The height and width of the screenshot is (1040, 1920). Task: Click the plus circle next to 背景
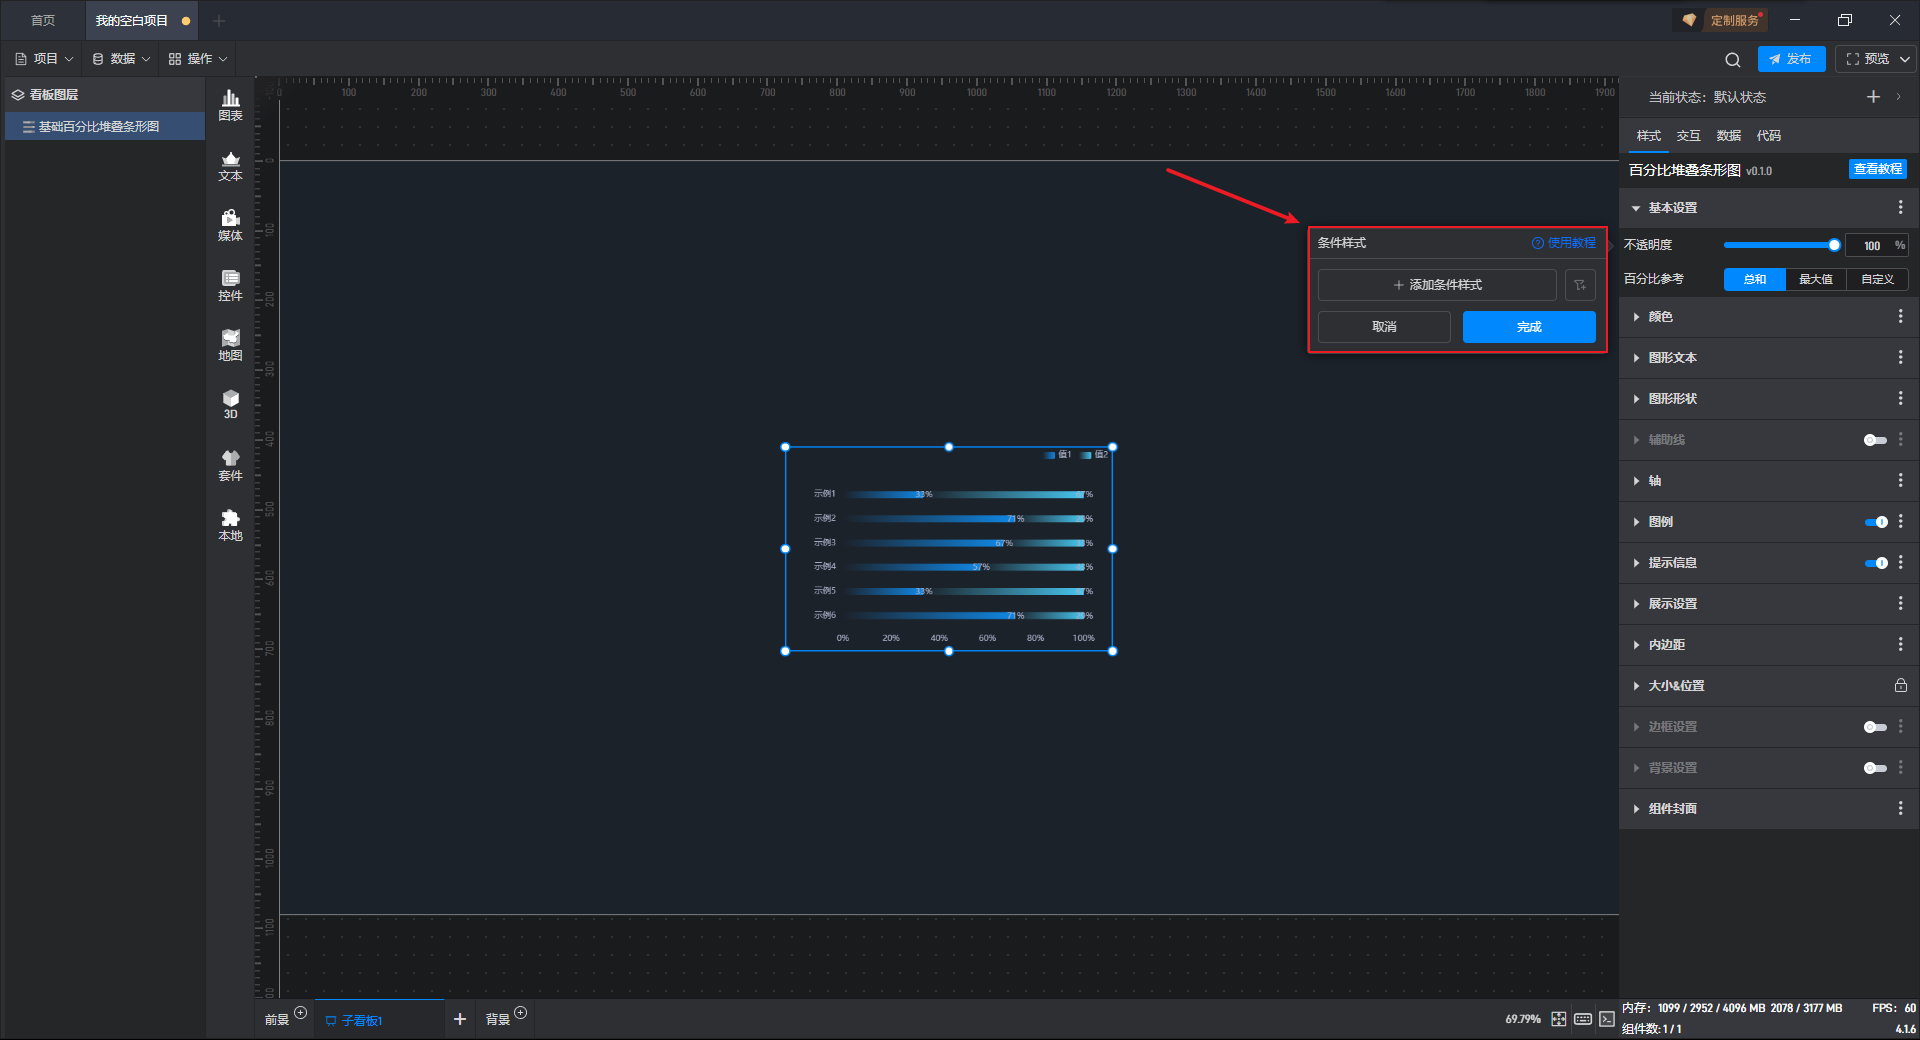(x=521, y=1013)
